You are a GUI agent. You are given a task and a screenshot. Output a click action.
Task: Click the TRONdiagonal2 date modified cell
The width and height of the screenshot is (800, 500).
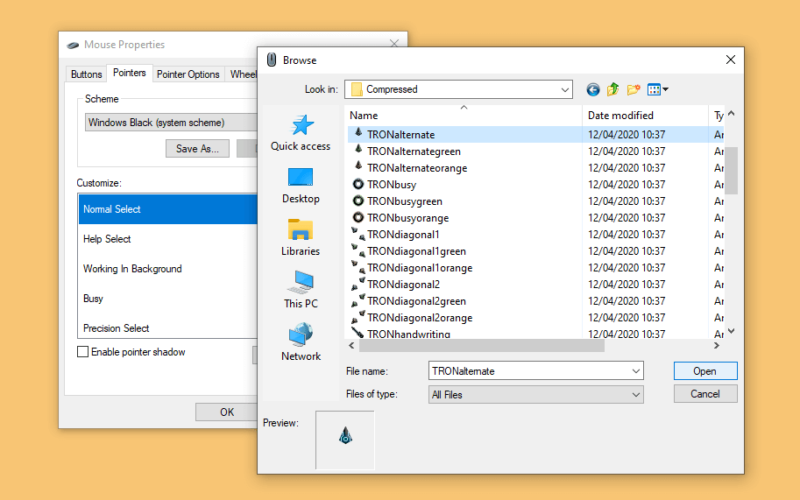(x=627, y=285)
